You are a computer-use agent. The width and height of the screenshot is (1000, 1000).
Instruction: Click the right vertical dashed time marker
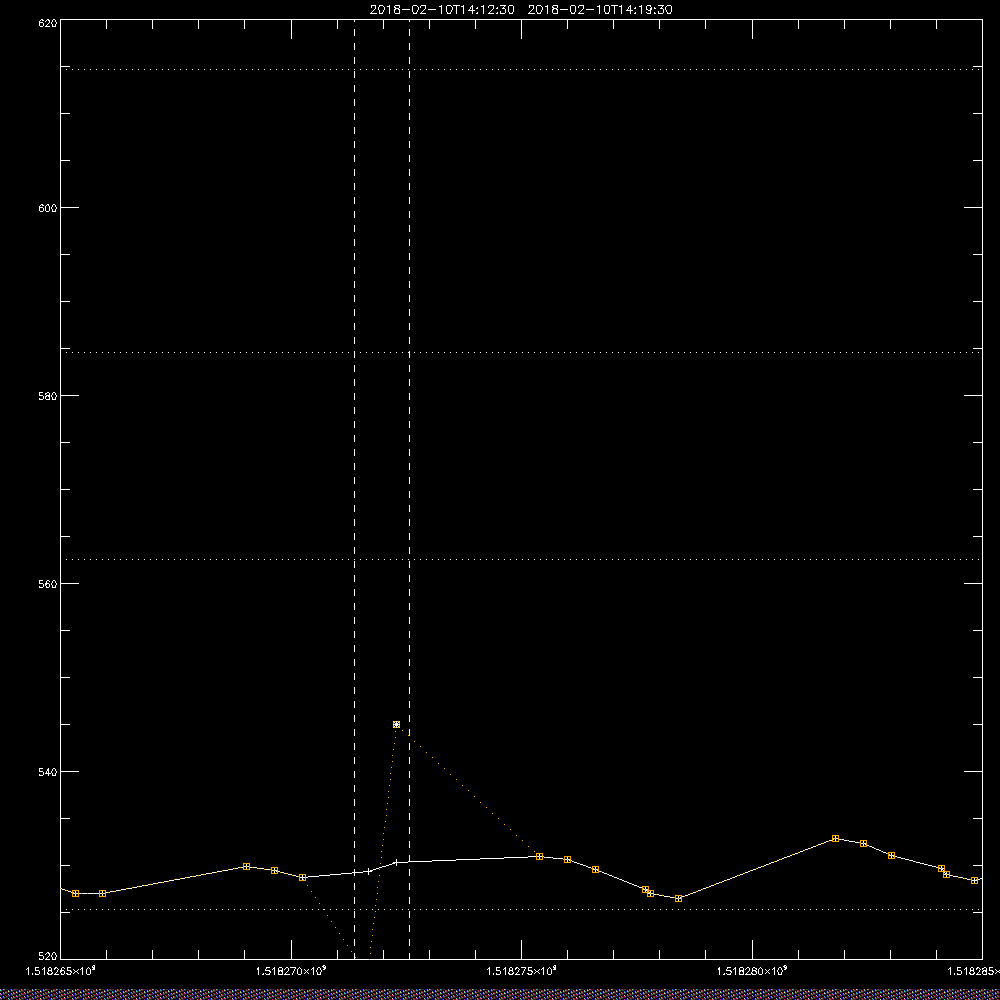click(x=409, y=488)
